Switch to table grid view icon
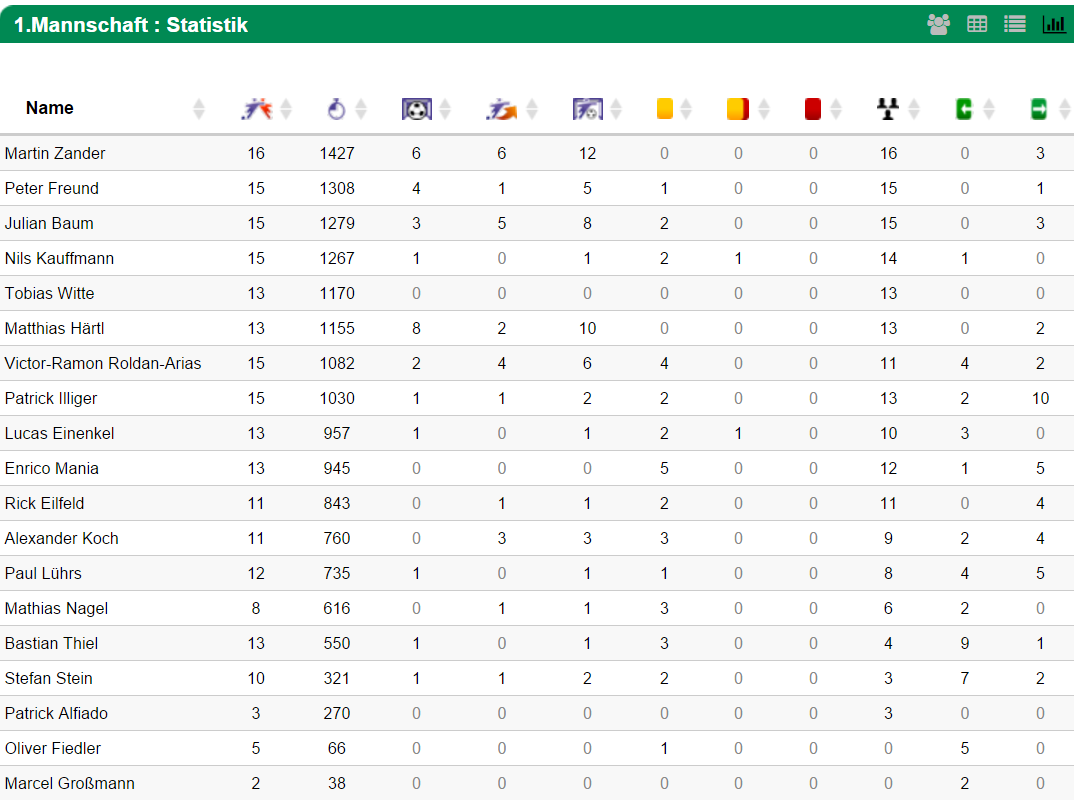The height and width of the screenshot is (803, 1074). 977,25
